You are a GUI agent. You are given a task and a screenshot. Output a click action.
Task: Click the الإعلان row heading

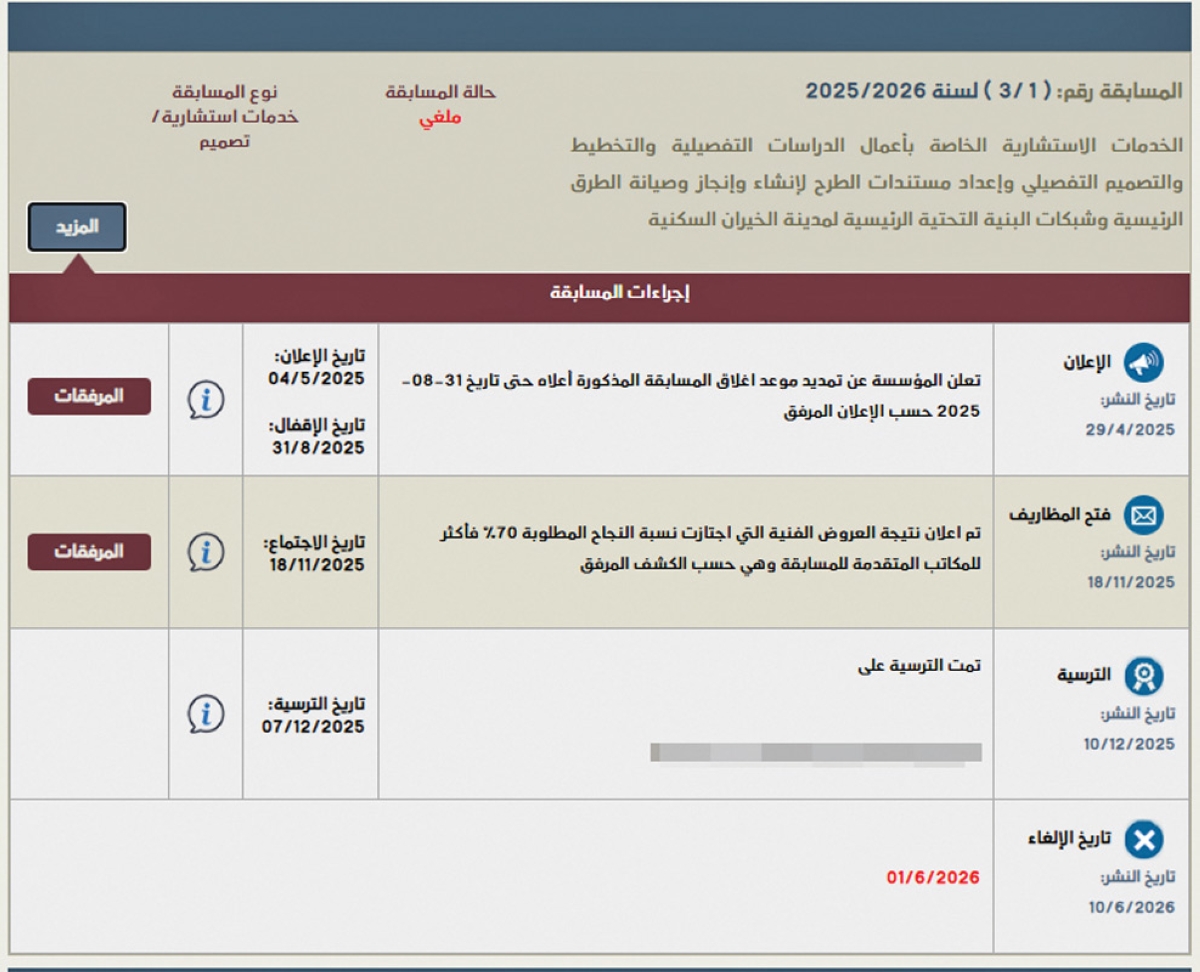pyautogui.click(x=1087, y=364)
